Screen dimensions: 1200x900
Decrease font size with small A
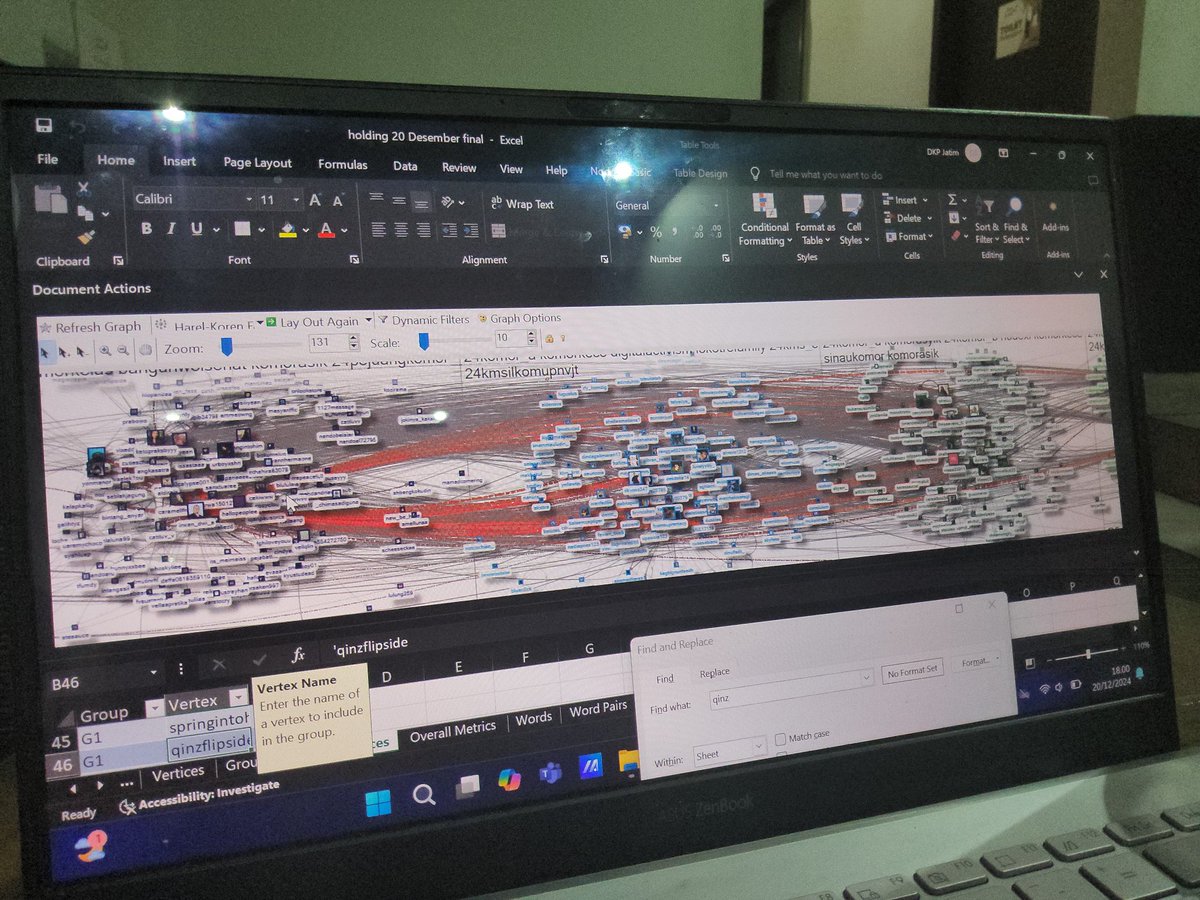[x=338, y=201]
